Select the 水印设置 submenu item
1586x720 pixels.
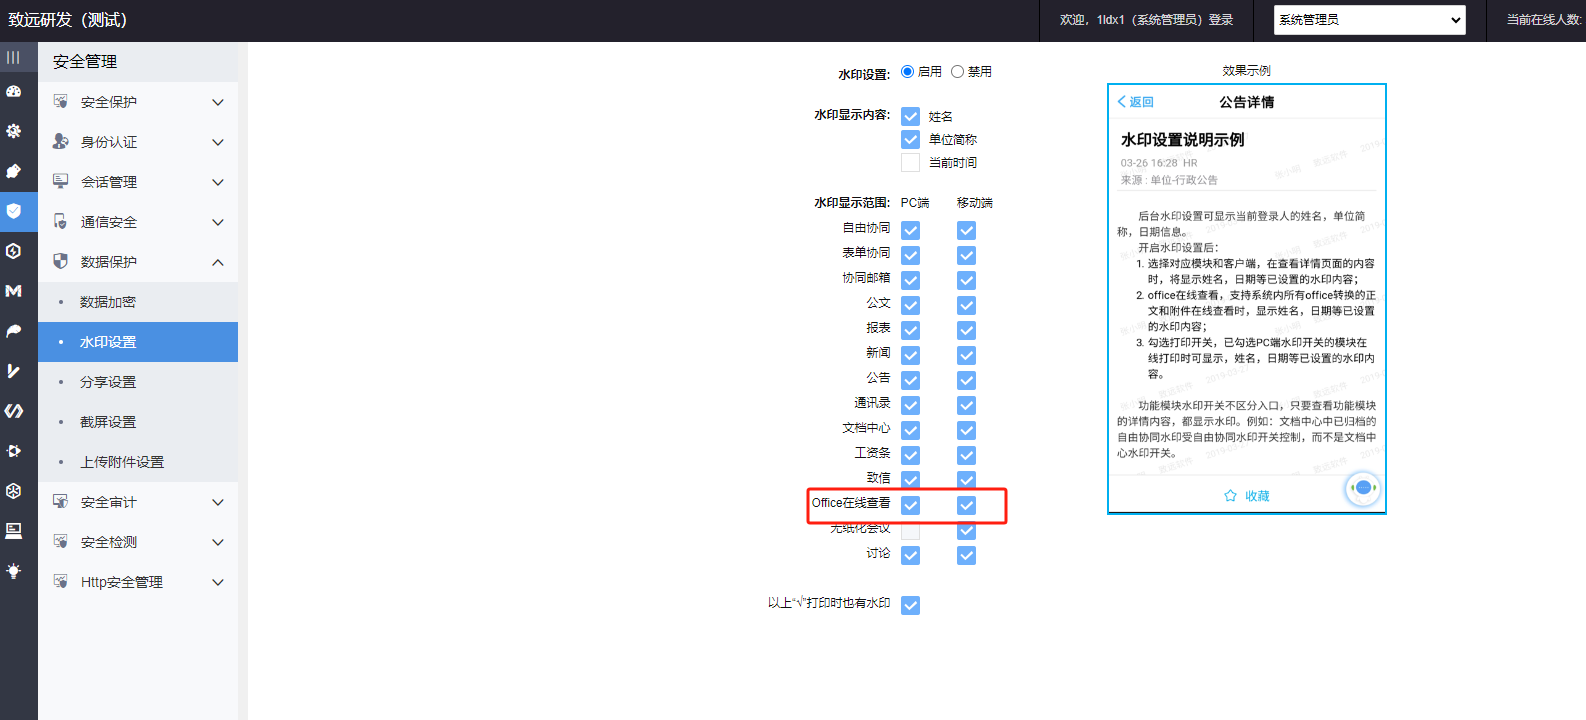pyautogui.click(x=138, y=342)
